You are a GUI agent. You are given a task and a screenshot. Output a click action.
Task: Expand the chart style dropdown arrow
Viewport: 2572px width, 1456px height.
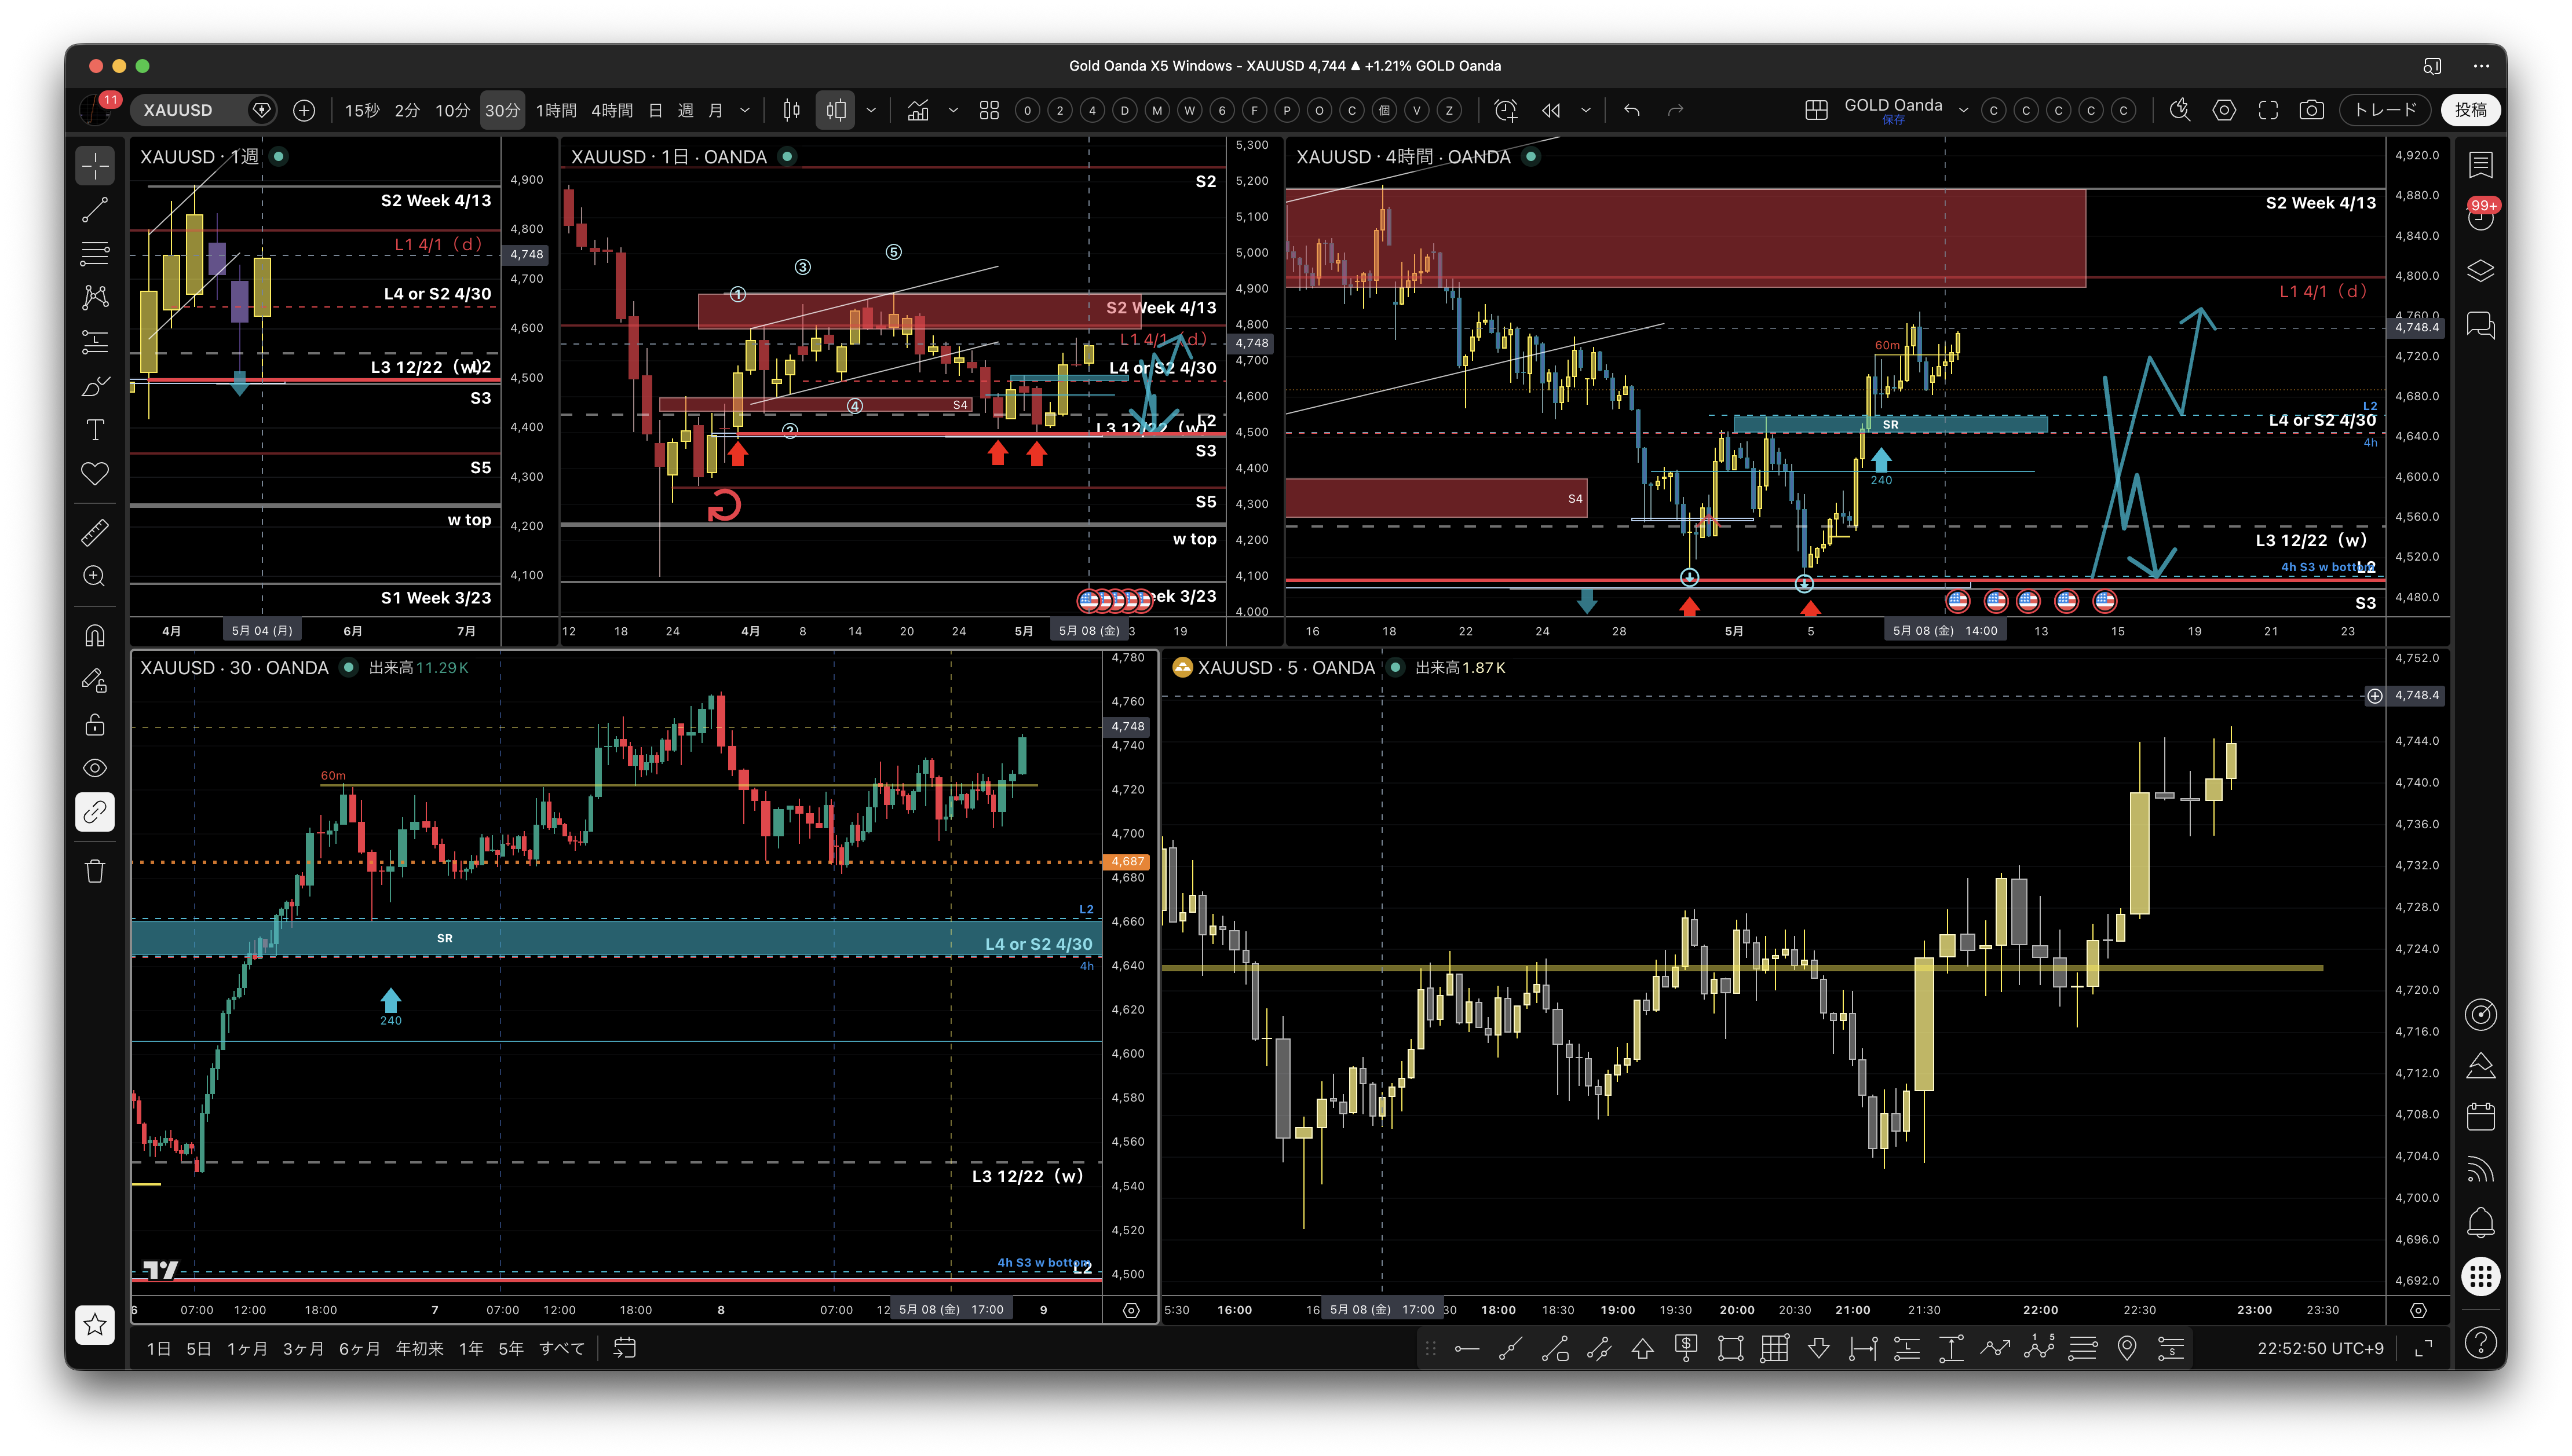click(871, 110)
